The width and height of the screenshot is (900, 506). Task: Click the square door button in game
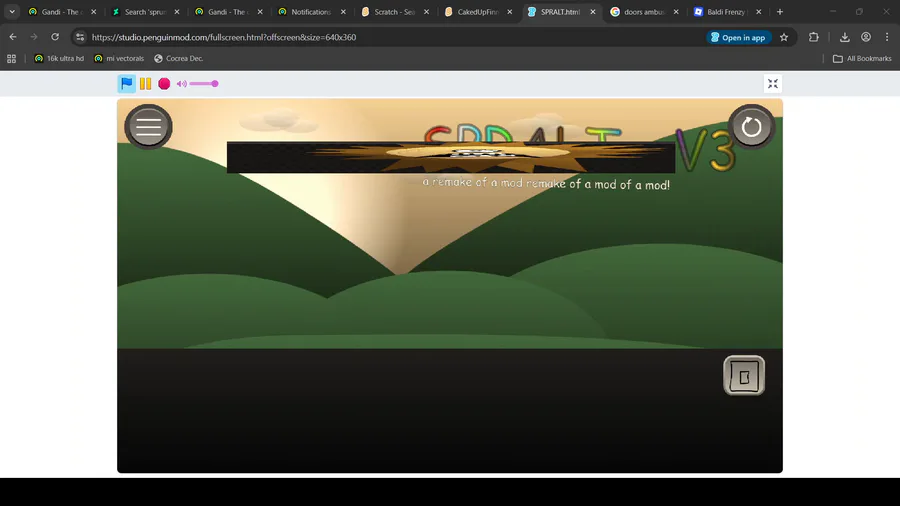click(x=744, y=376)
